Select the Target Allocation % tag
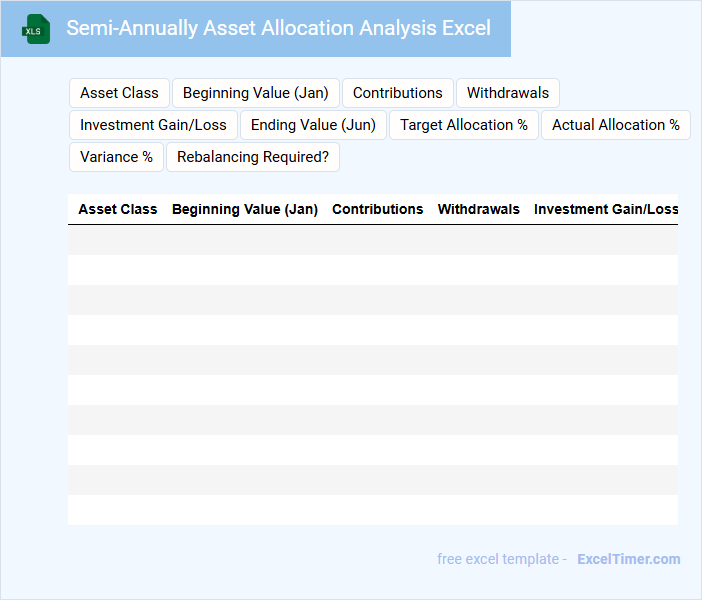Screen dimensions: 702x600 [x=464, y=125]
